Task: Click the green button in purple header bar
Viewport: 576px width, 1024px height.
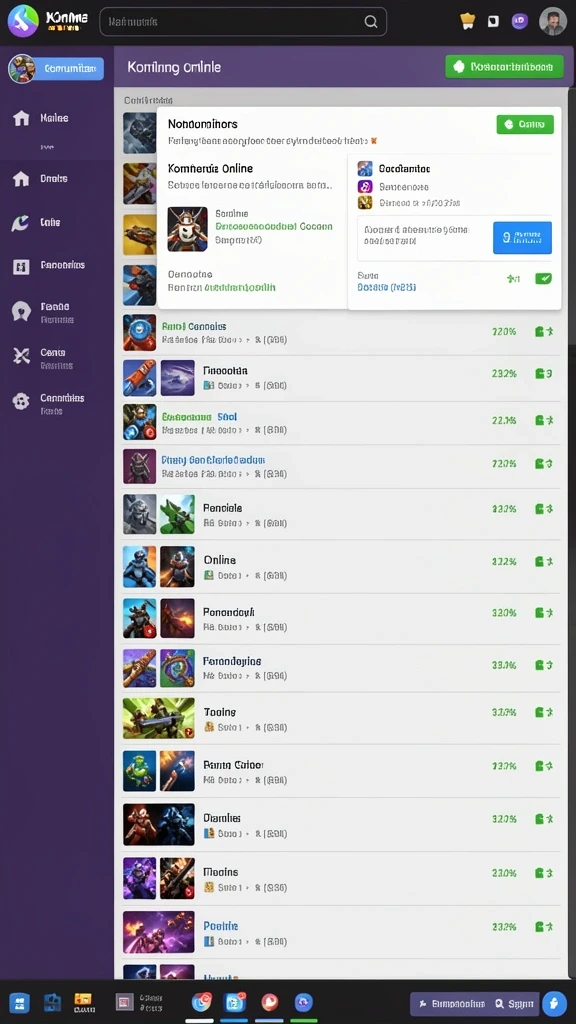Action: 504,67
